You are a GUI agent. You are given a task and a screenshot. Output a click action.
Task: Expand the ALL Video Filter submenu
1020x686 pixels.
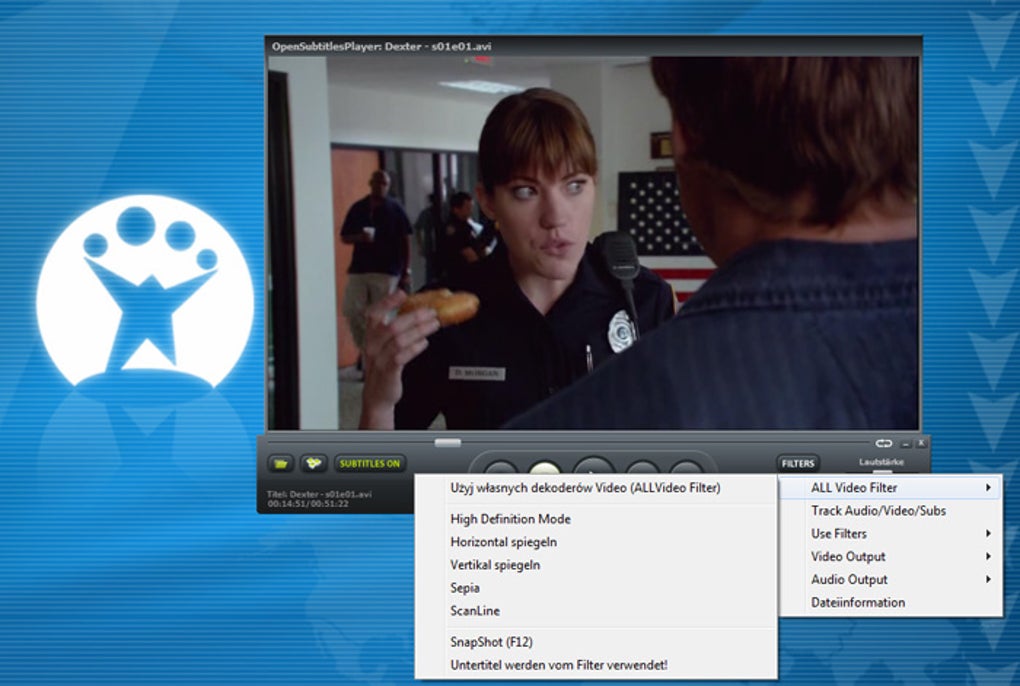891,488
